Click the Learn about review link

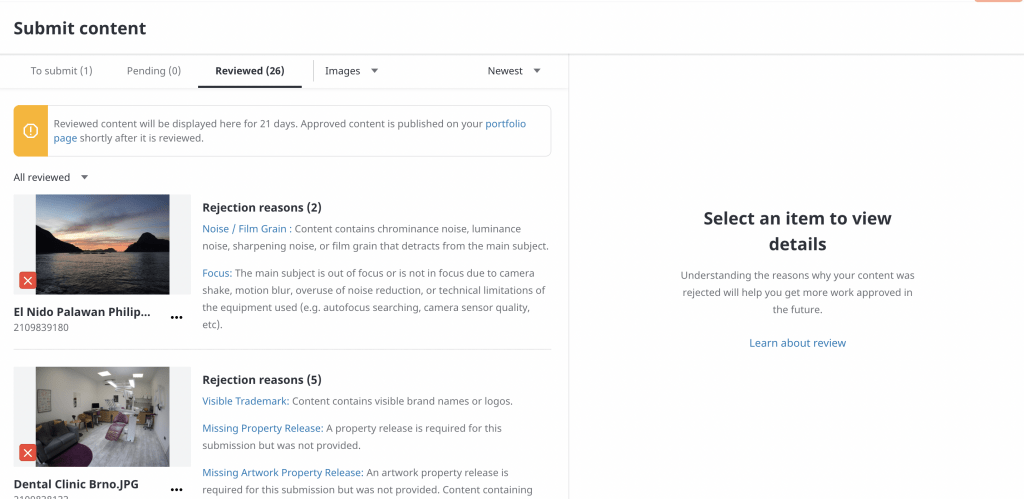point(797,343)
